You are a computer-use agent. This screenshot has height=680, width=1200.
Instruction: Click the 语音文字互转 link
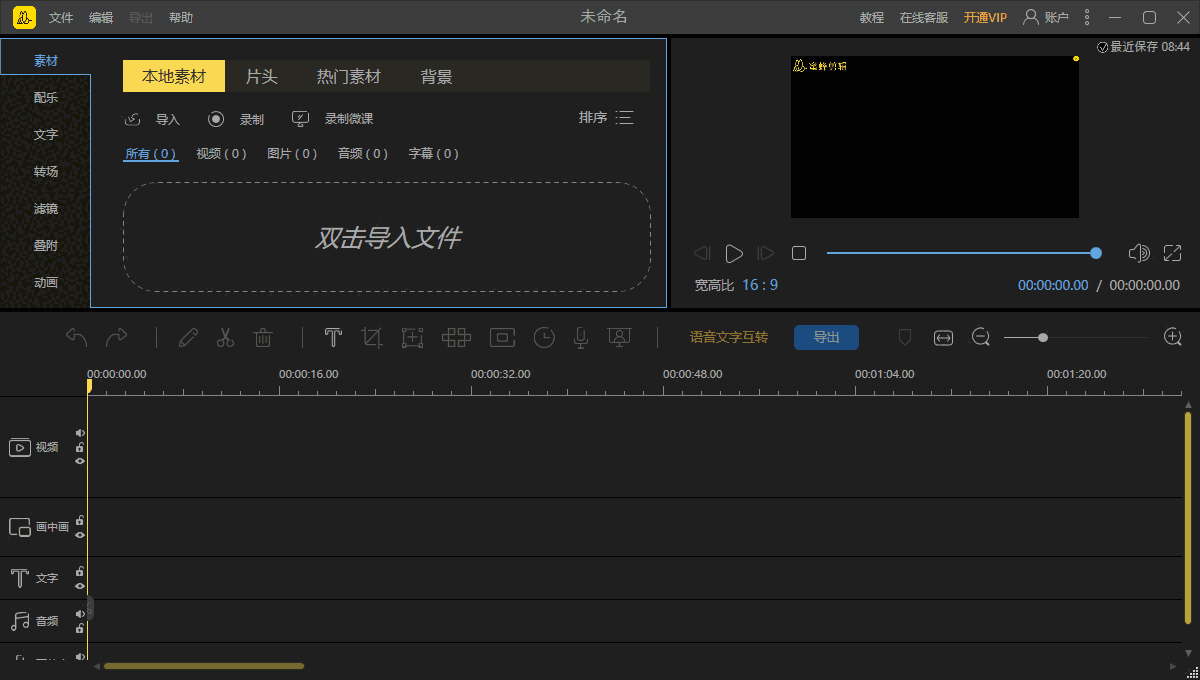(729, 338)
